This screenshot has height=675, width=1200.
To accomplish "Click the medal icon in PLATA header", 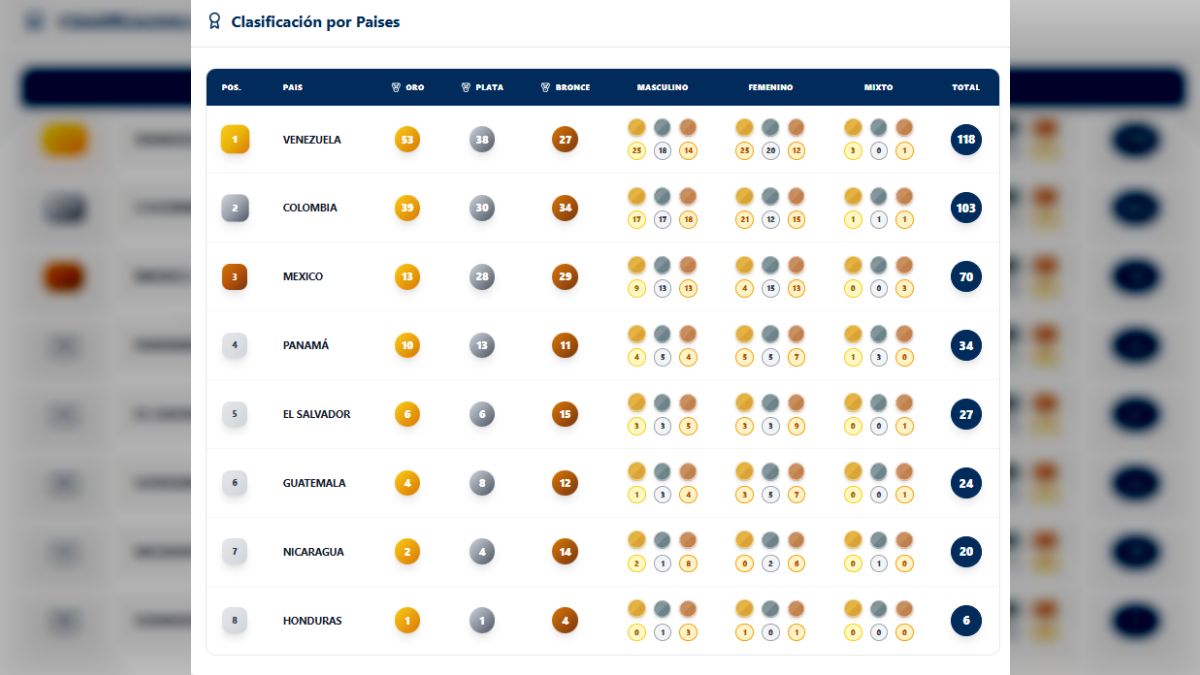I will [466, 87].
